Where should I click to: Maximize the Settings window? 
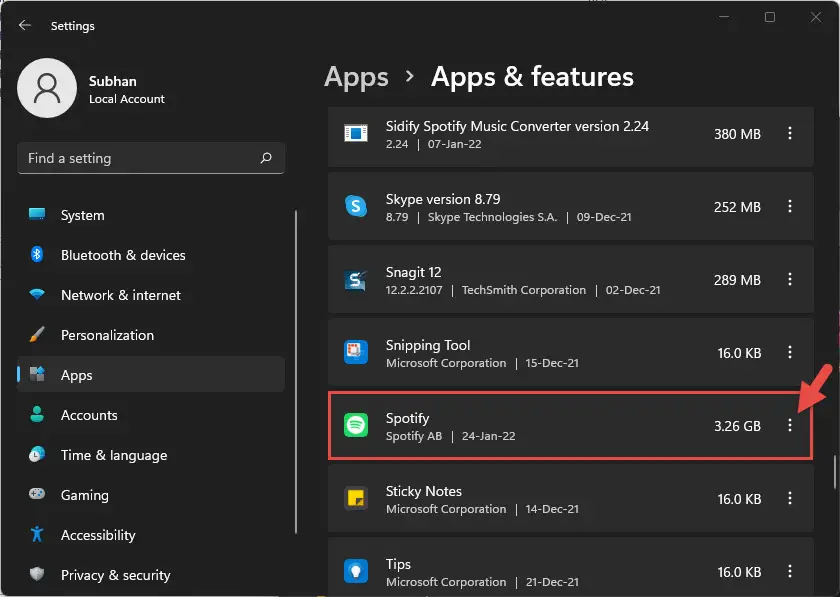pyautogui.click(x=770, y=17)
